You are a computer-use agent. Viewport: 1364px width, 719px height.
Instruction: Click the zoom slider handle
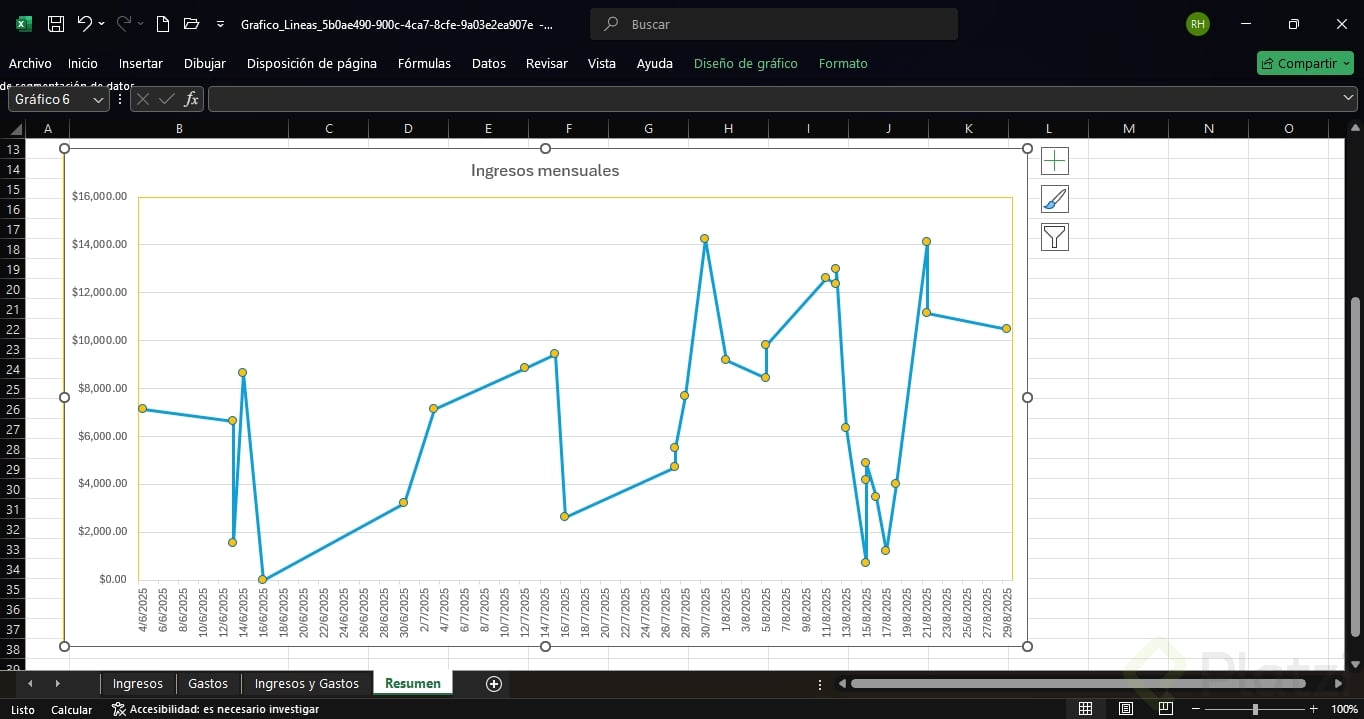click(x=1255, y=709)
